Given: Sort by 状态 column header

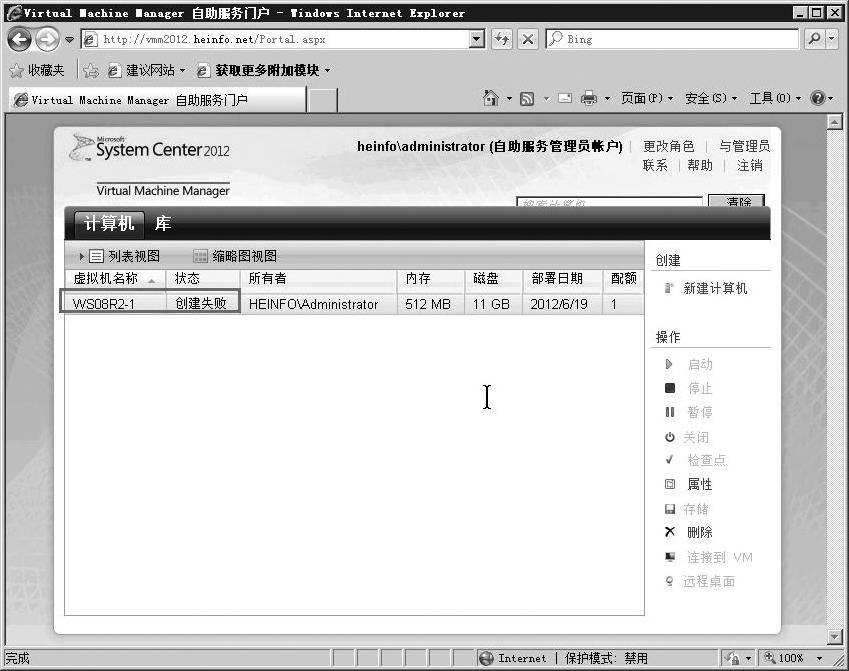Looking at the screenshot, I should pos(203,279).
